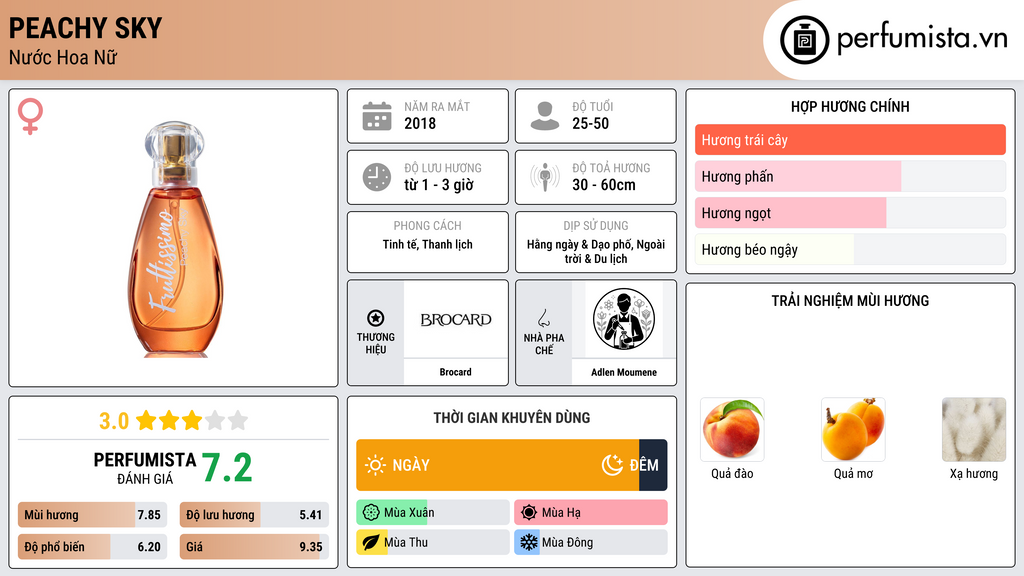Click the Adlen Moumene perfumer name
Image resolution: width=1024 pixels, height=576 pixels.
[624, 372]
